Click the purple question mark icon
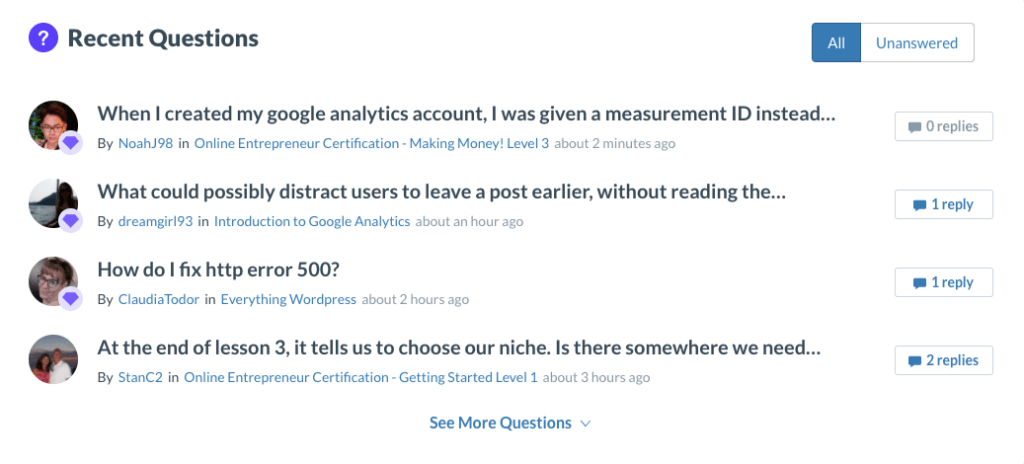Image resolution: width=1024 pixels, height=464 pixels. pos(43,39)
